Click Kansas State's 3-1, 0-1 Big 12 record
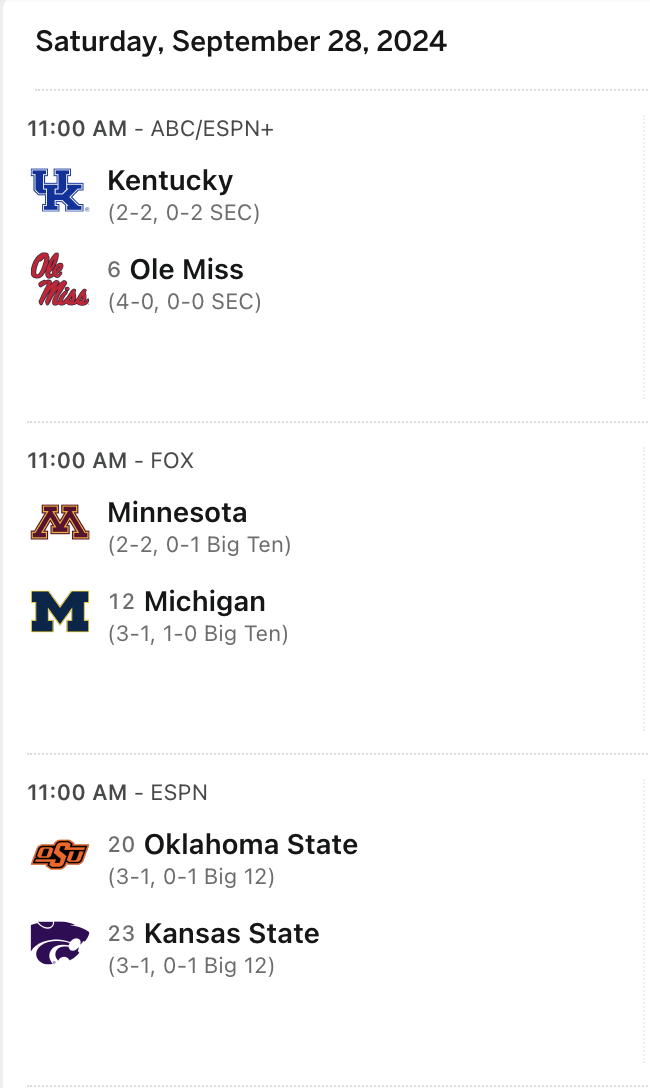 point(191,965)
